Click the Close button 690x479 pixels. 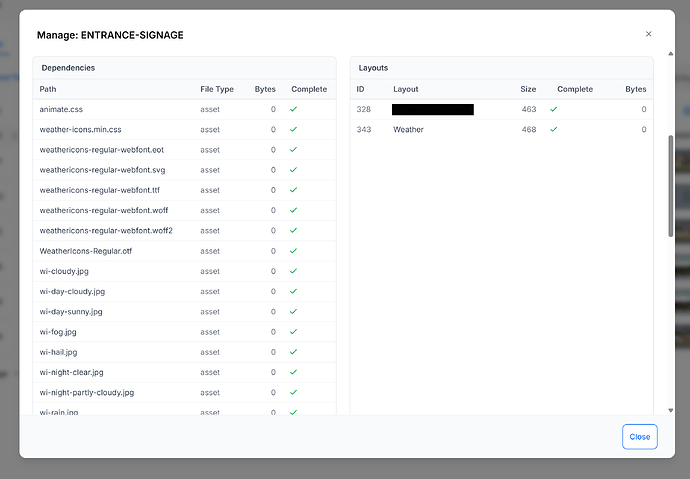(639, 437)
